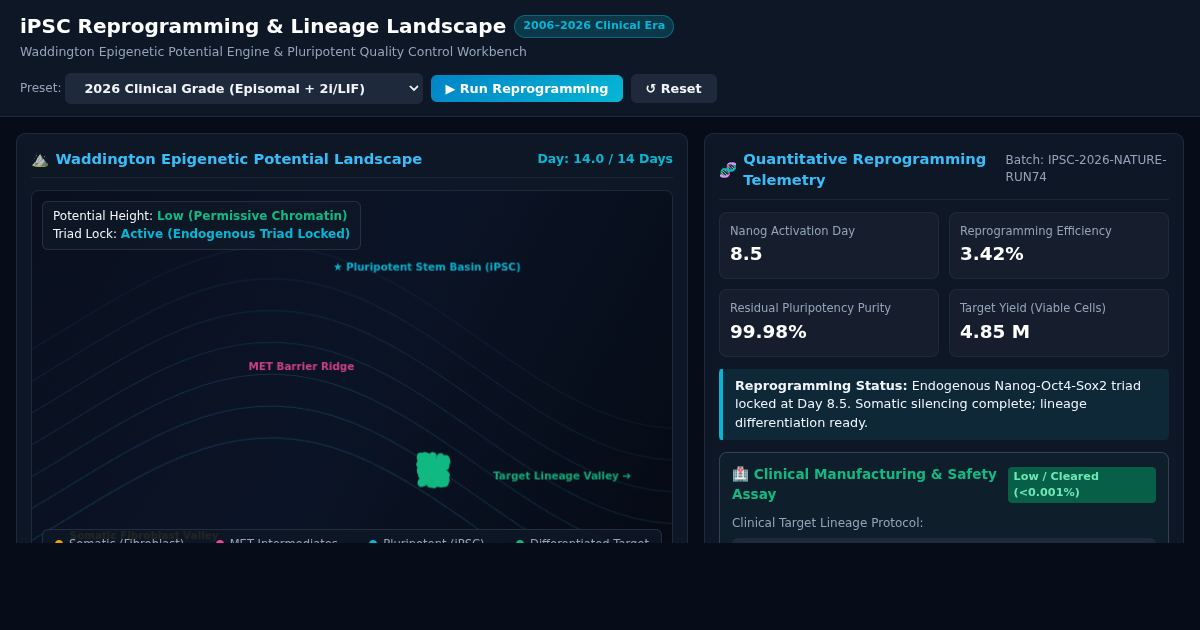Click the Reset button
The image size is (1200, 630).
pyautogui.click(x=674, y=88)
